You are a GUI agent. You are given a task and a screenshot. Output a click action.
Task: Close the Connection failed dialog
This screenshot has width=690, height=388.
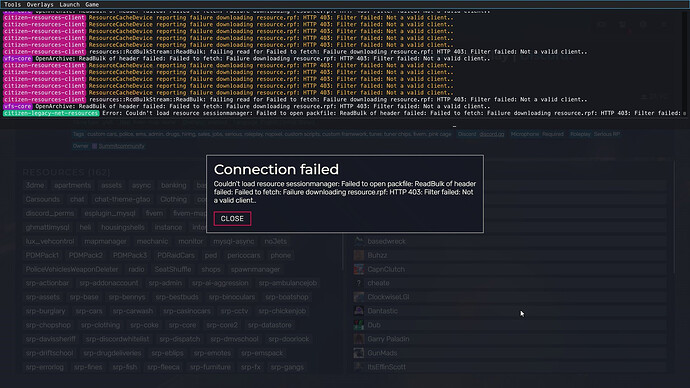[x=232, y=219]
